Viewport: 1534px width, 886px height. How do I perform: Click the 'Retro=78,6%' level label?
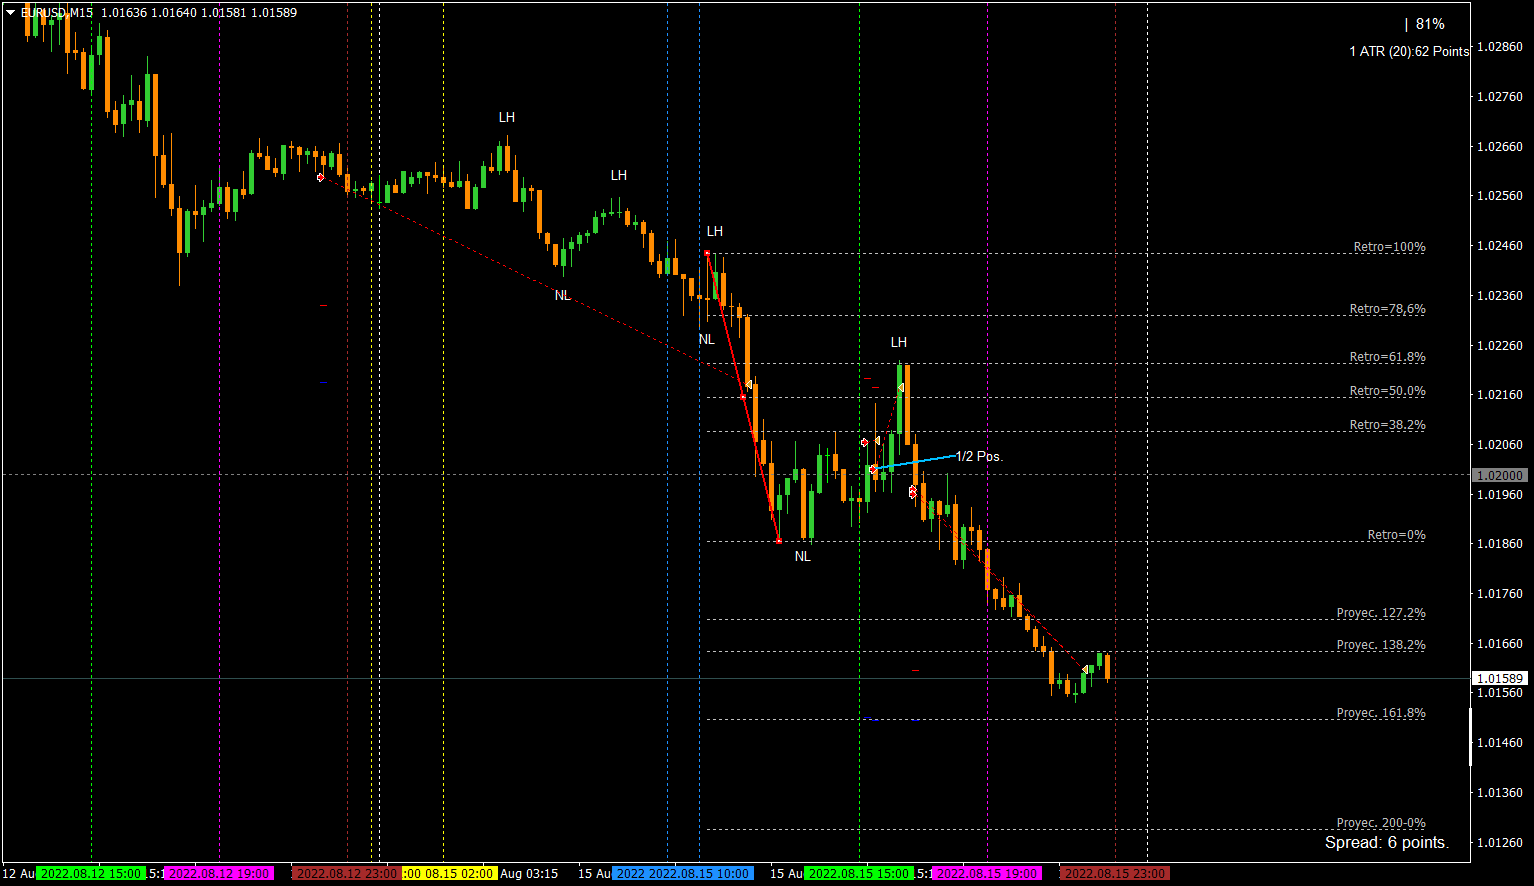1387,309
